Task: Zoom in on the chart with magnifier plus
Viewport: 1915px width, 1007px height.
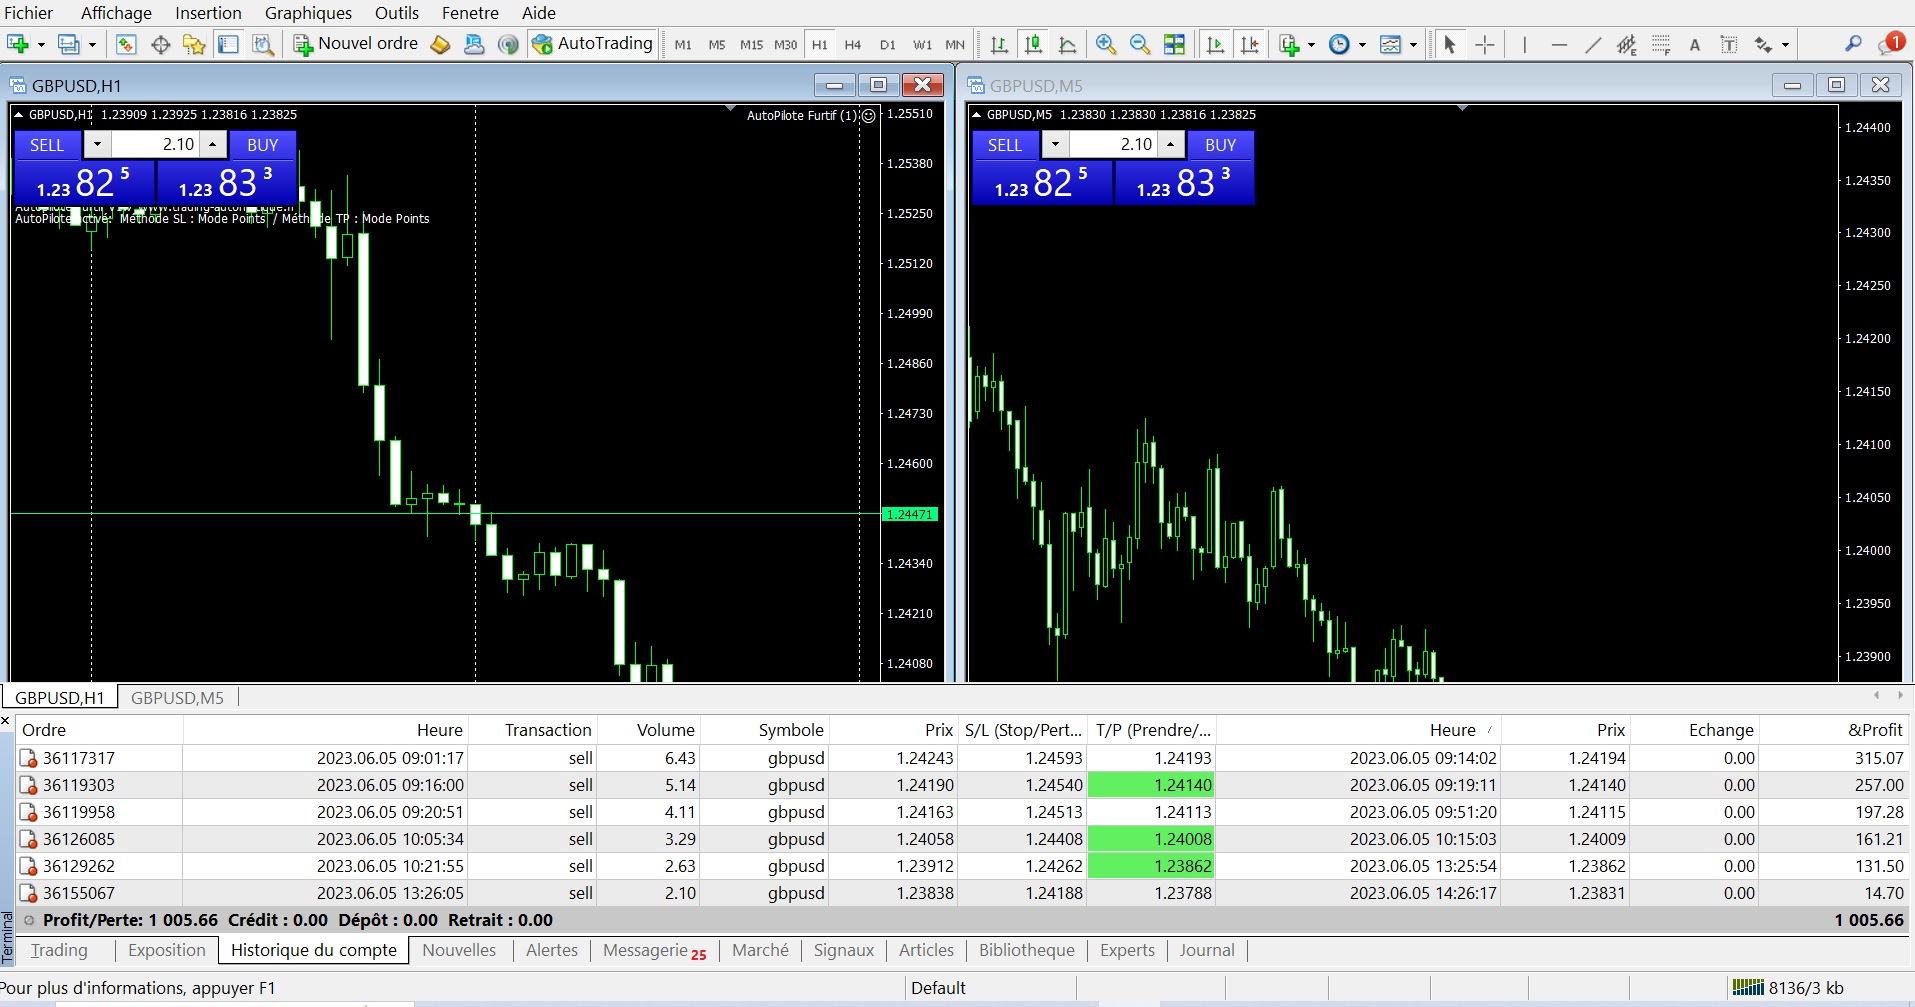Action: click(x=1105, y=44)
